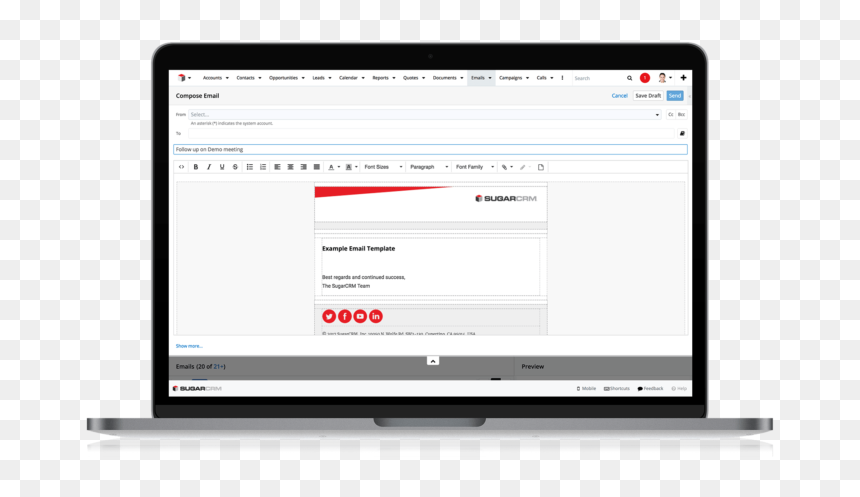Click the Save Draft button
Viewport: 860px width, 497px height.
[648, 95]
